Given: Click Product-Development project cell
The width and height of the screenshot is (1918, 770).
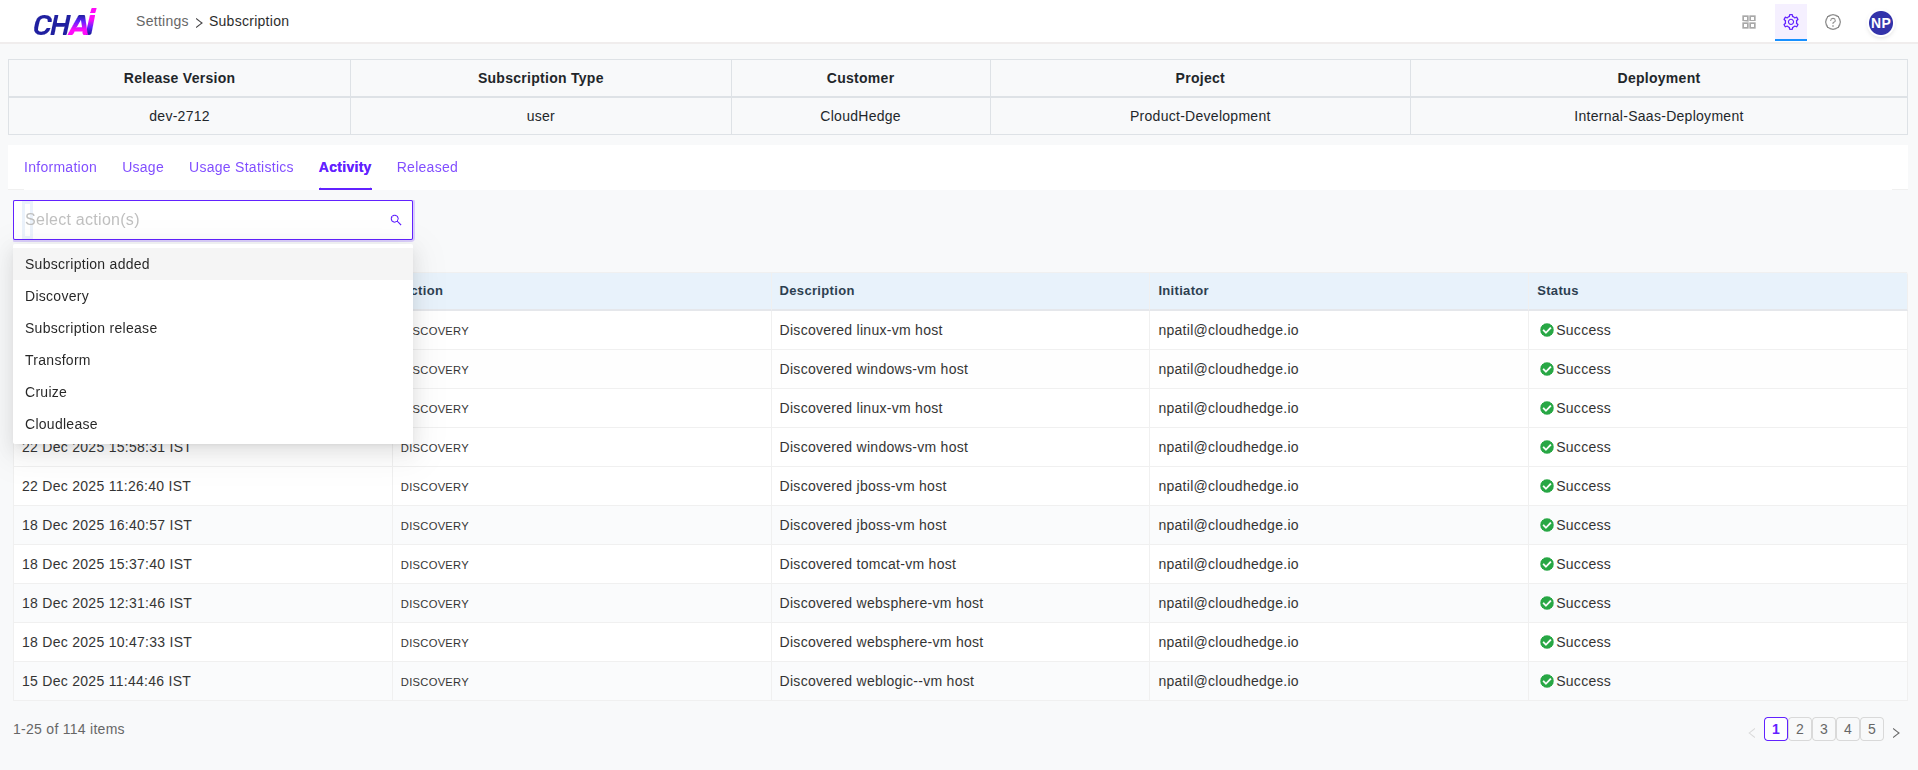Looking at the screenshot, I should [1200, 116].
